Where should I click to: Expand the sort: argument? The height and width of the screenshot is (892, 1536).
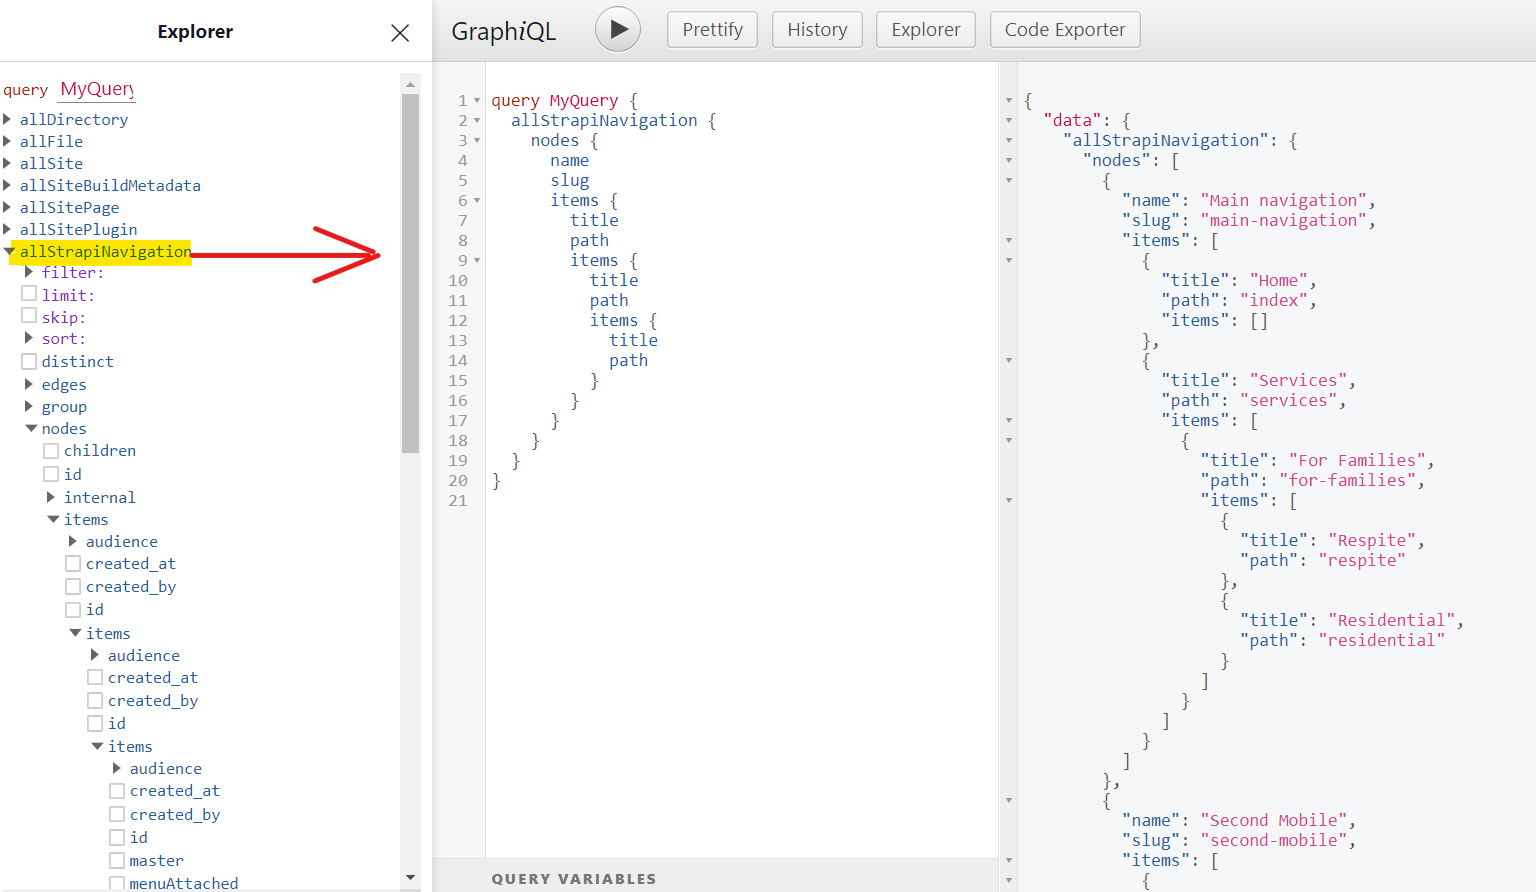point(29,338)
